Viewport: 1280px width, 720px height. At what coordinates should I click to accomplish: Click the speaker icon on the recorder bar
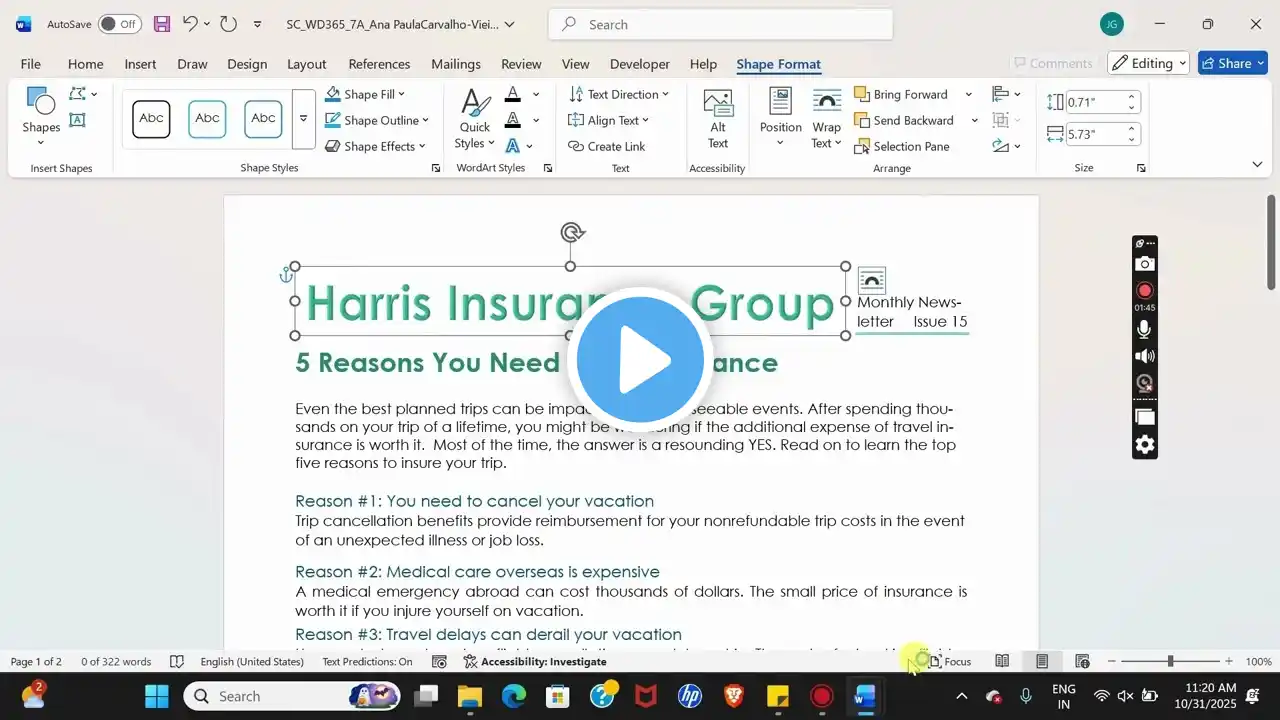[1145, 356]
